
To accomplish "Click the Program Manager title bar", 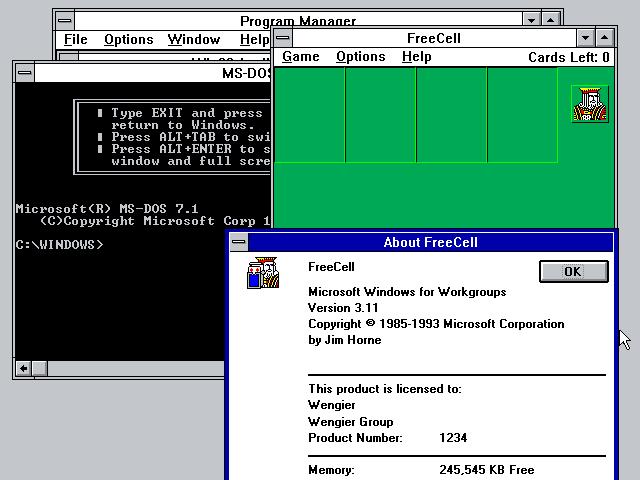I will (298, 20).
